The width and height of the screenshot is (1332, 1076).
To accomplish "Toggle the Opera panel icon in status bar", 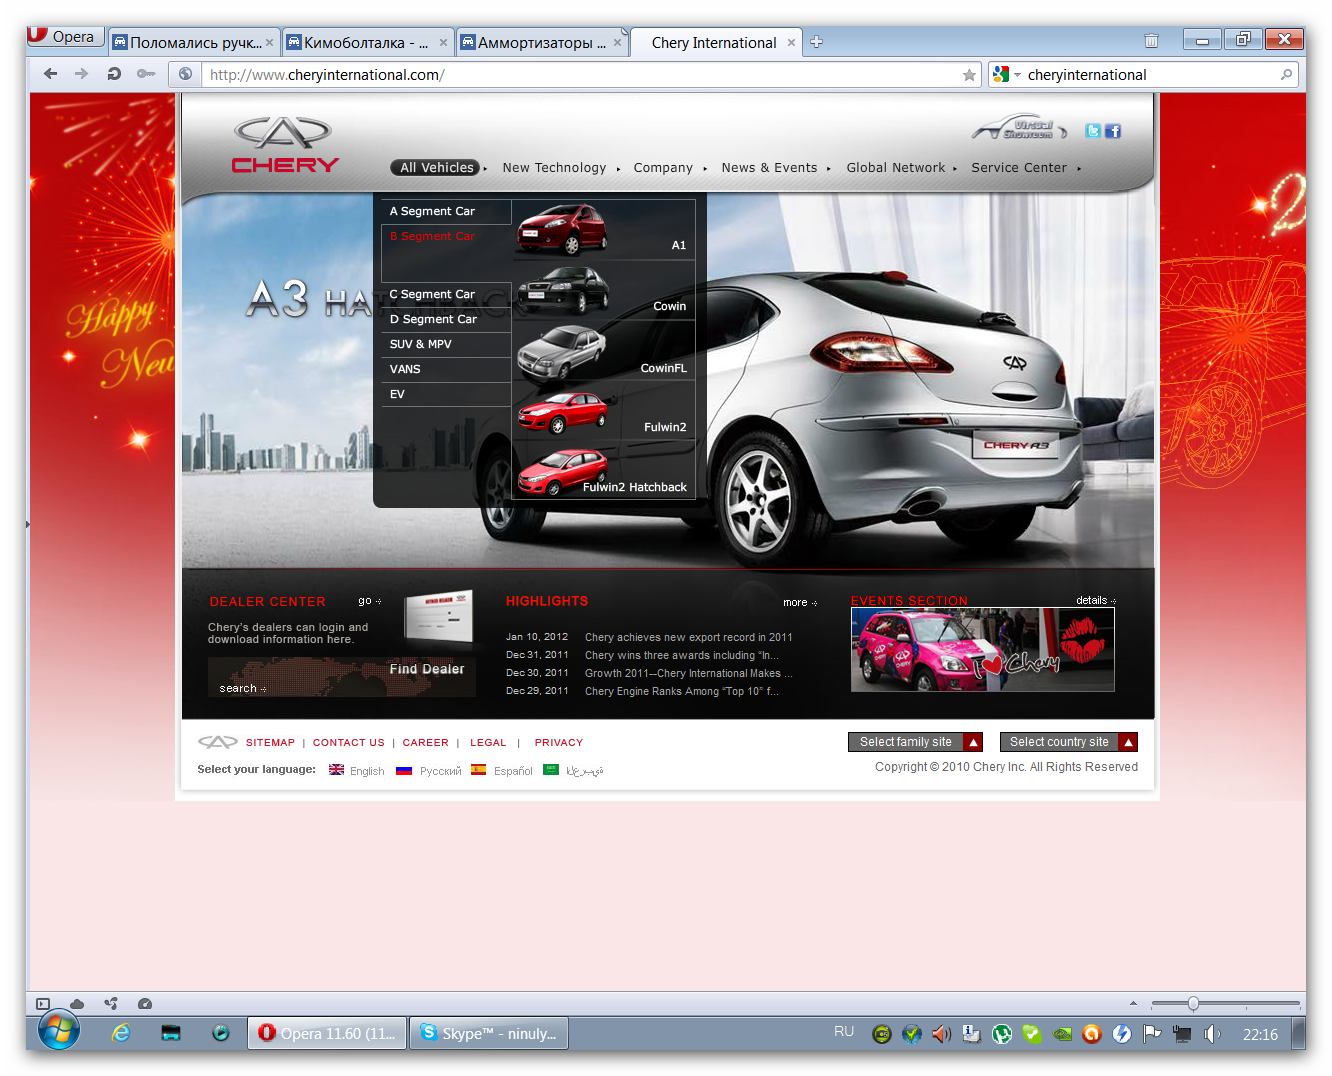I will pyautogui.click(x=43, y=1003).
